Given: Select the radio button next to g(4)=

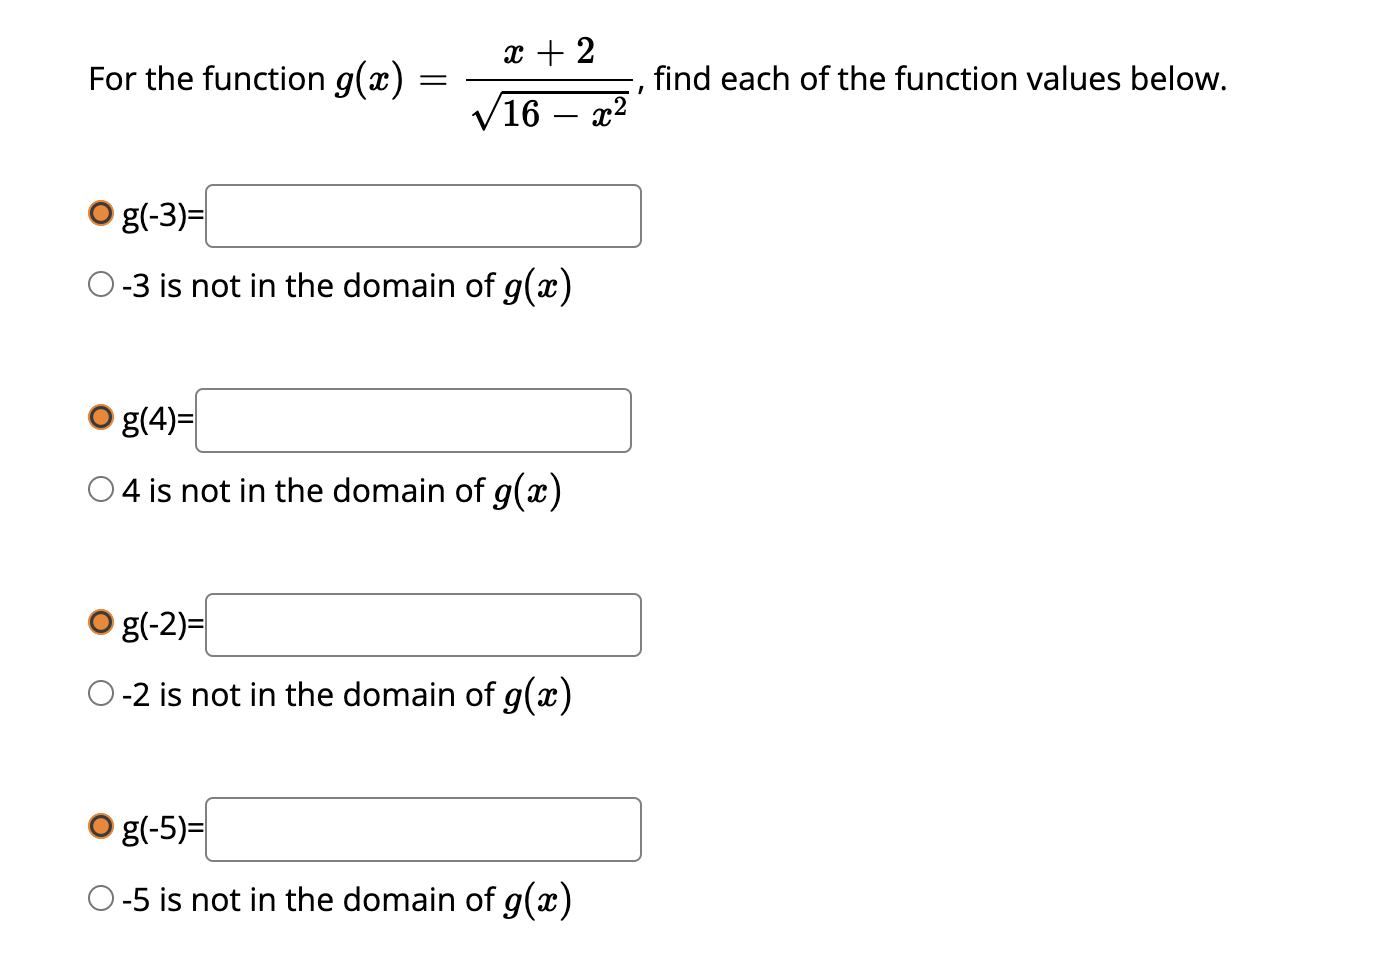Looking at the screenshot, I should pyautogui.click(x=100, y=417).
